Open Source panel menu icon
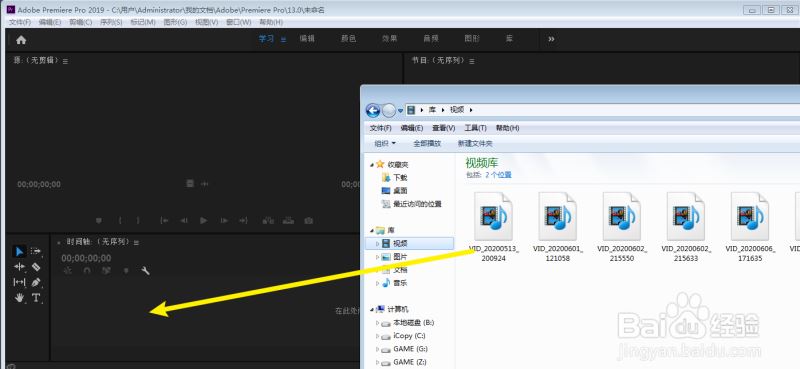This screenshot has height=369, width=800. (65, 61)
